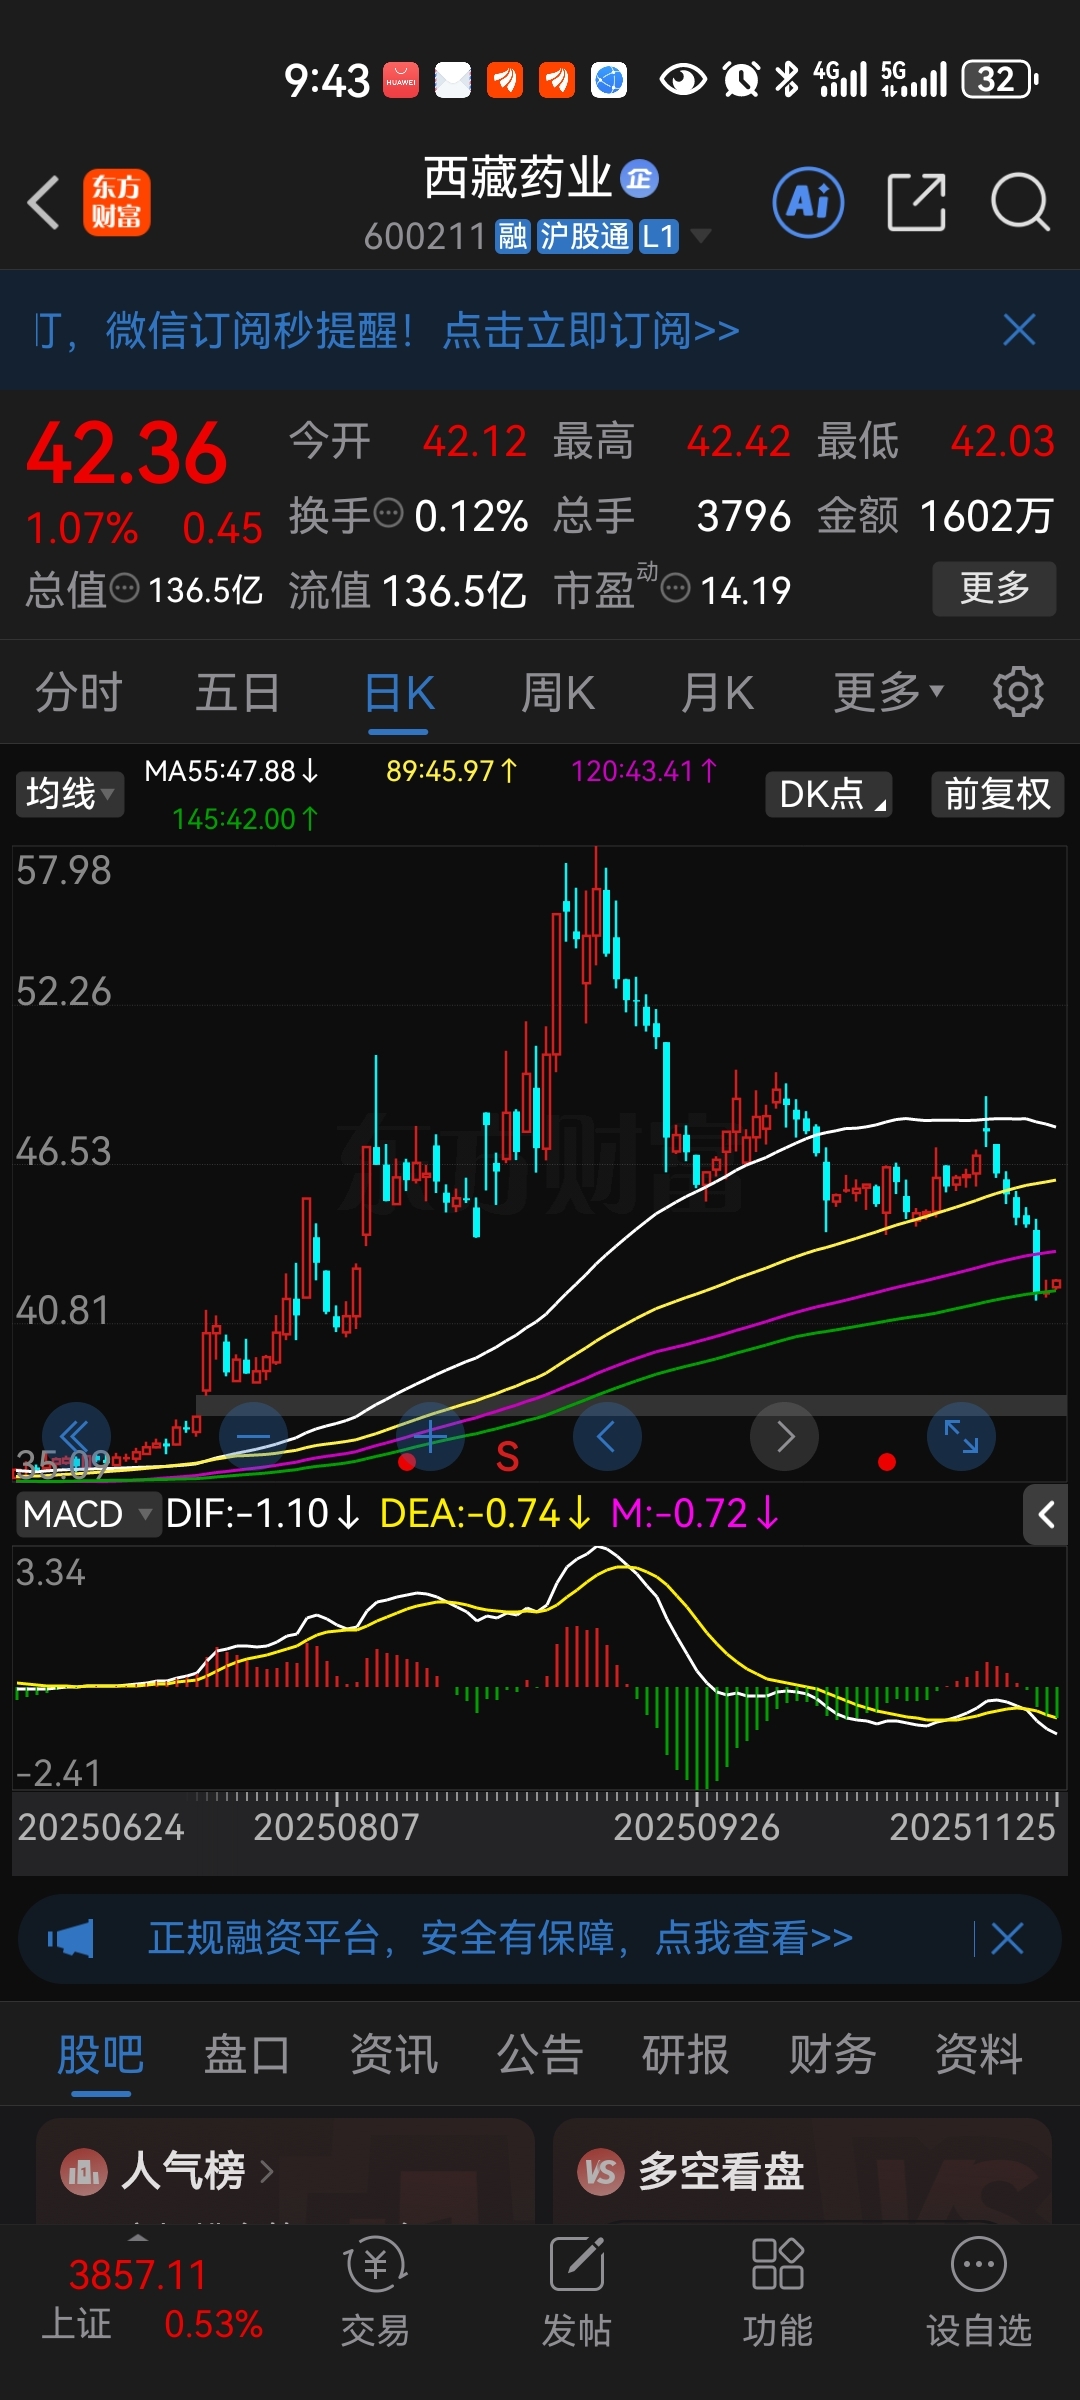
Task: Tap the enterprise badge beside 西藏药业
Action: [x=639, y=179]
